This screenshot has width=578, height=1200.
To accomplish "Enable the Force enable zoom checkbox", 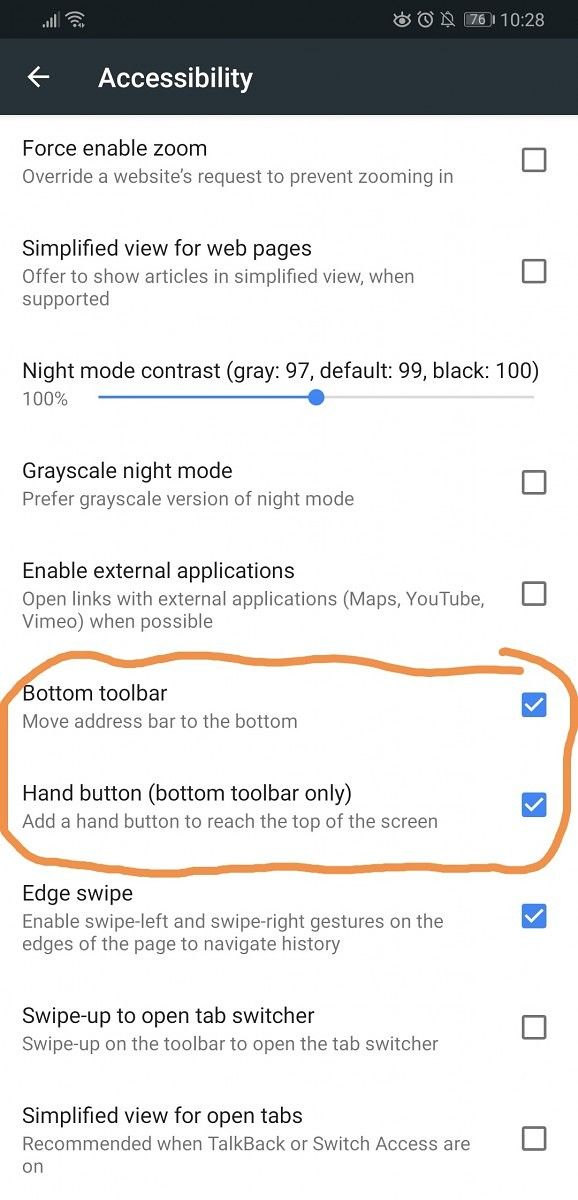I will 534,160.
